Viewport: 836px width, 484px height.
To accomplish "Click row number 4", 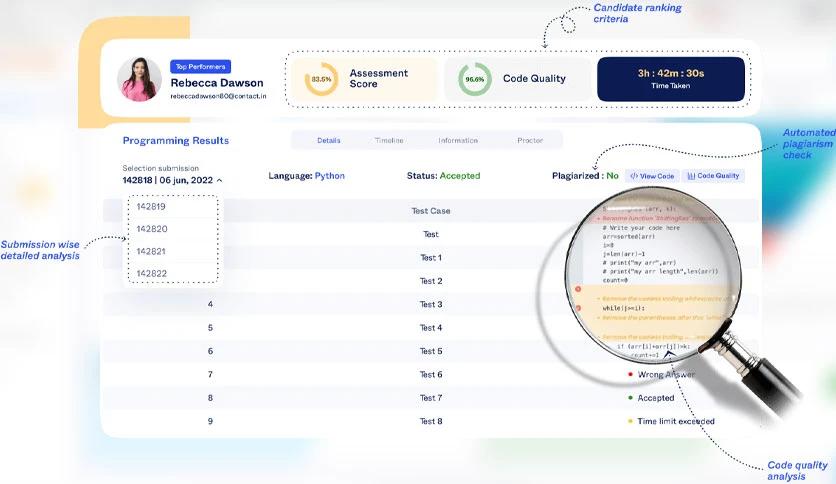I will [x=210, y=304].
